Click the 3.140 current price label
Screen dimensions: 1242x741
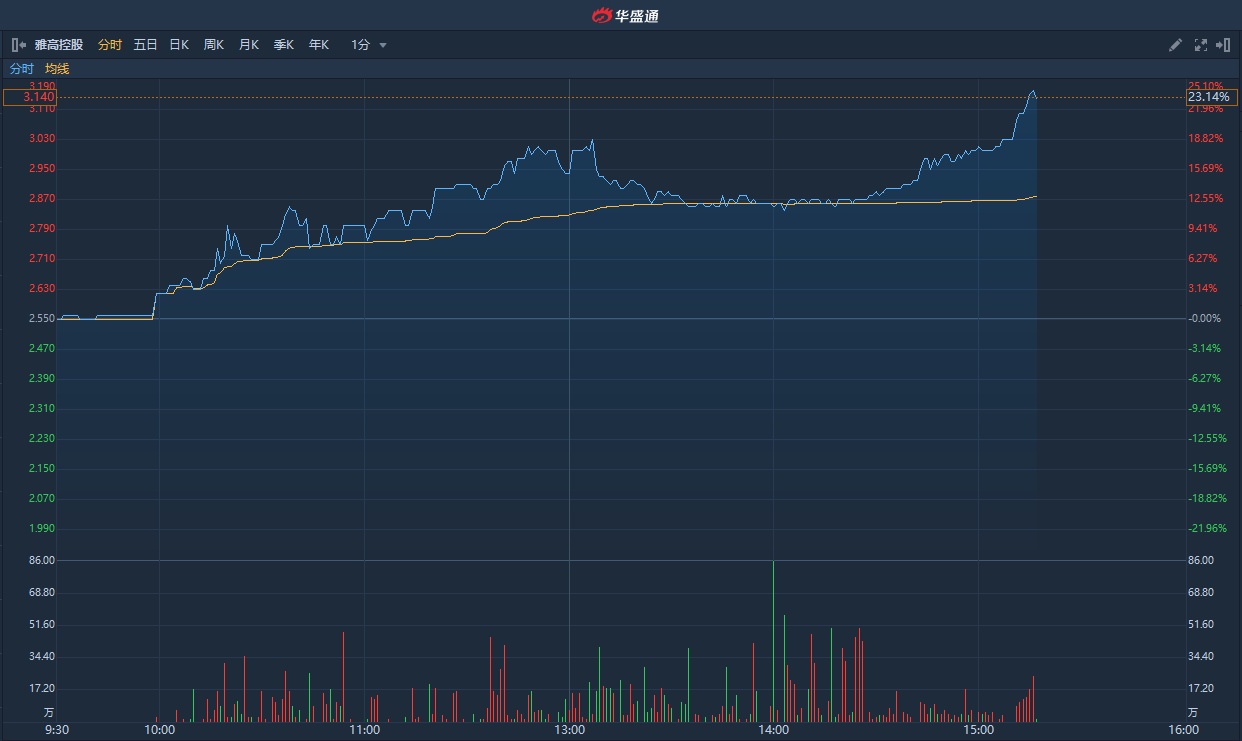tap(29, 97)
